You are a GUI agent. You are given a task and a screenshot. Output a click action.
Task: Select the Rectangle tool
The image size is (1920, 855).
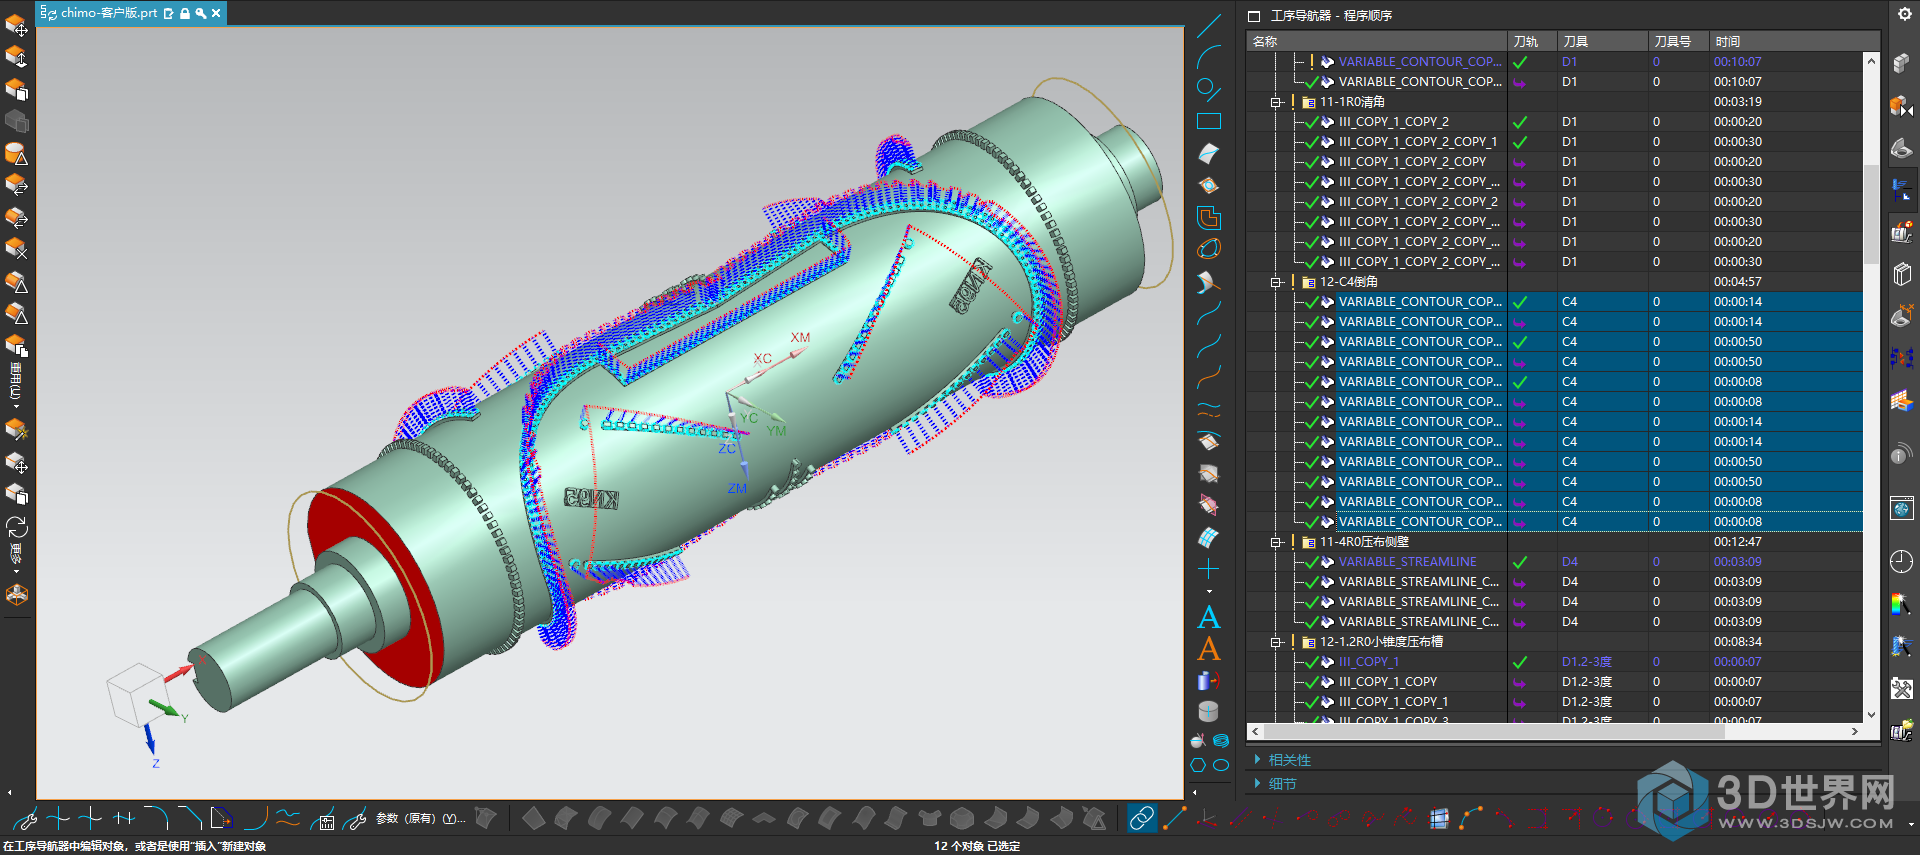[1209, 121]
